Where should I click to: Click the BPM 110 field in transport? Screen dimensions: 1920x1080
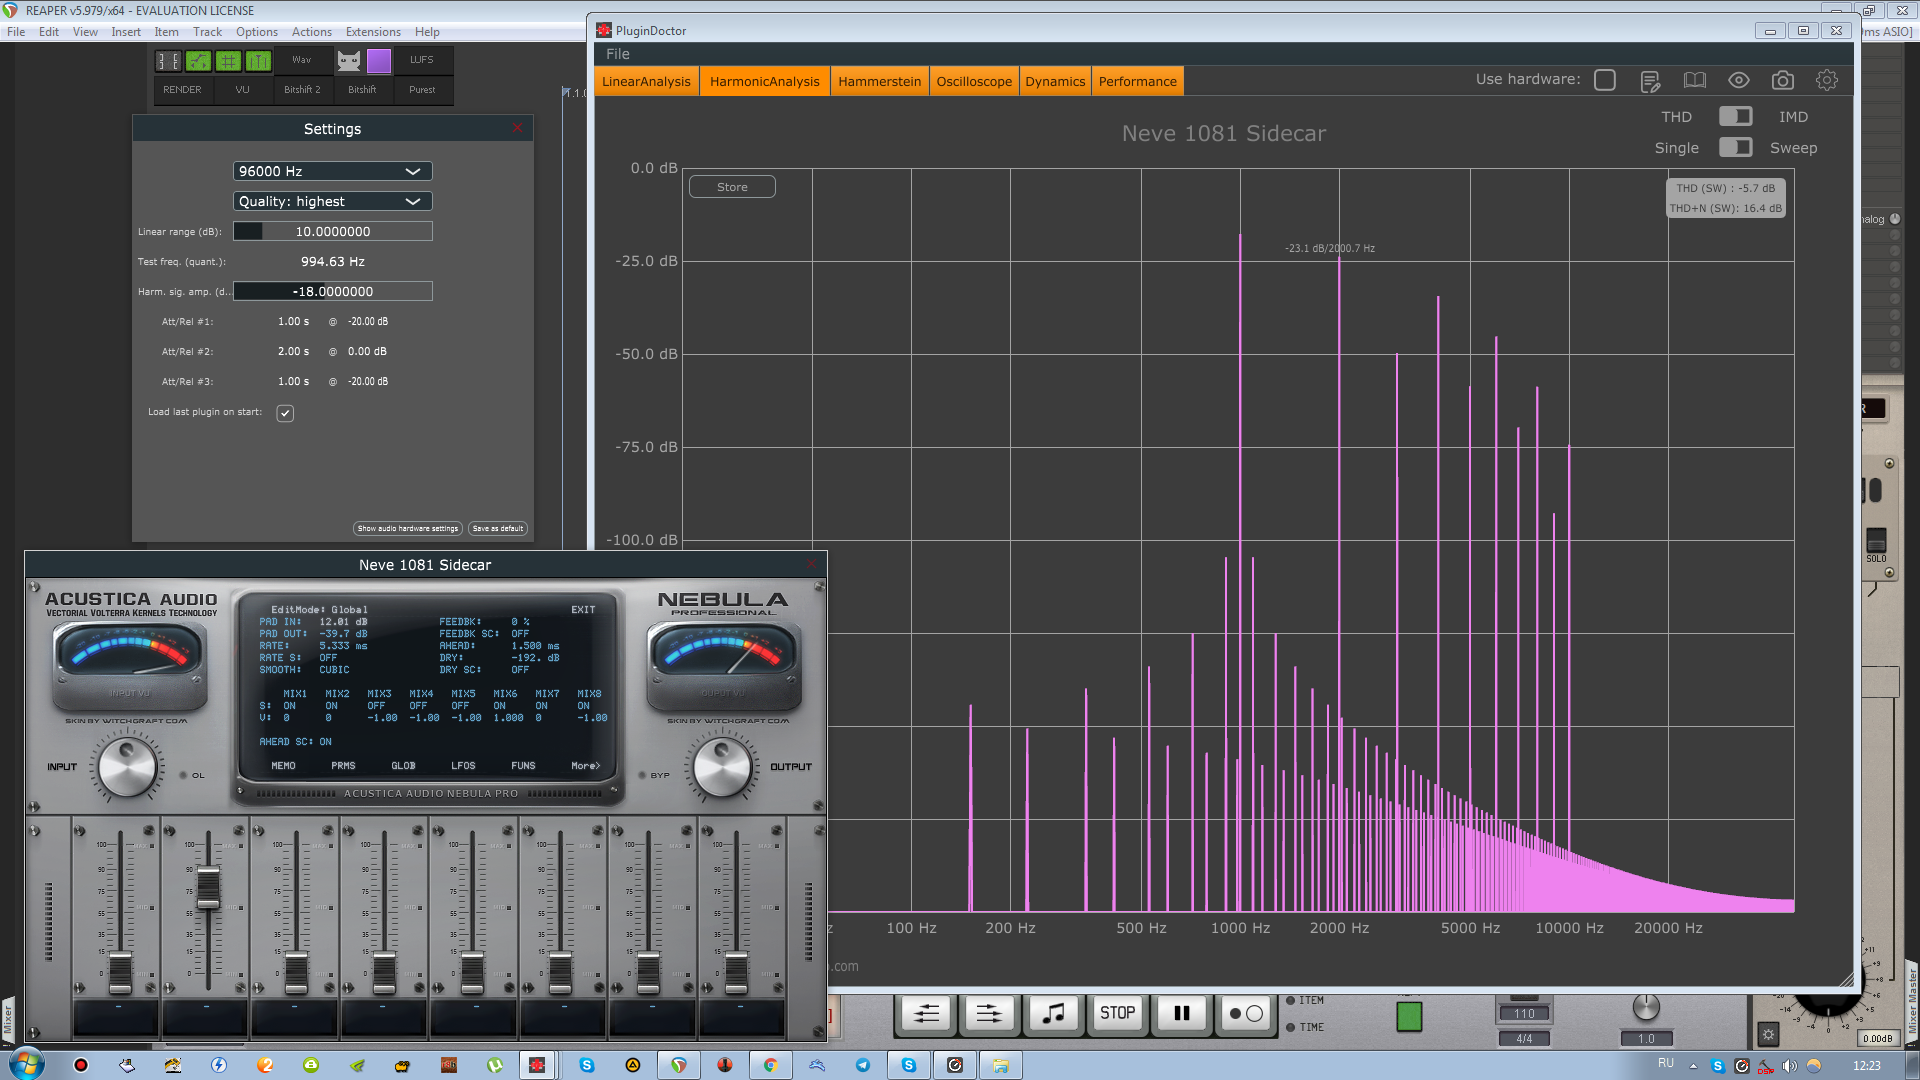pos(1524,1014)
